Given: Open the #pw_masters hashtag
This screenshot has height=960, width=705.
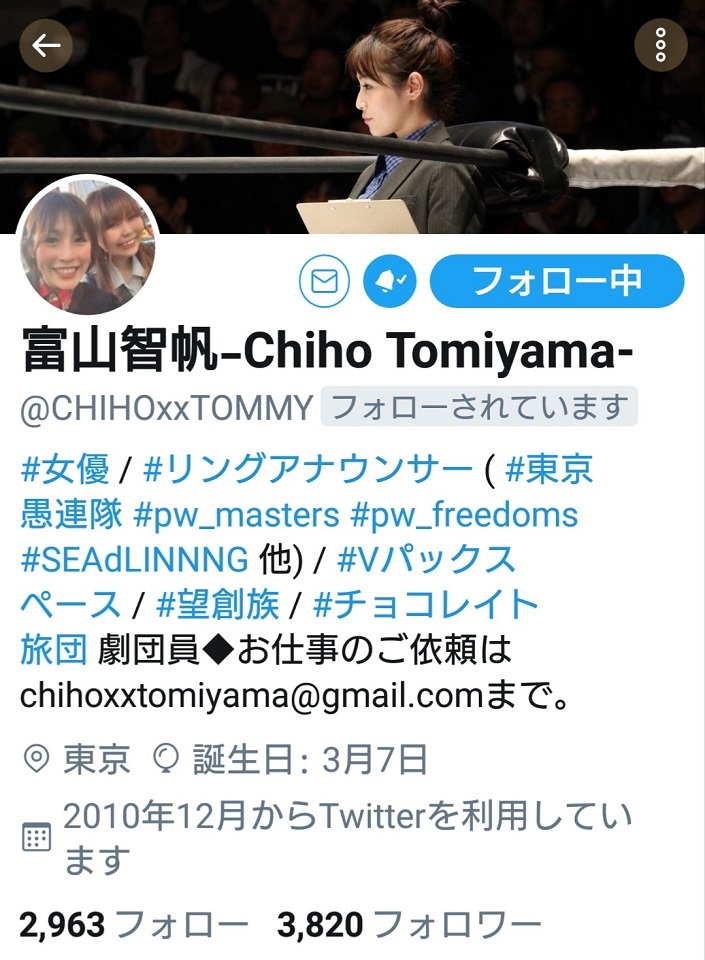Looking at the screenshot, I should tap(236, 514).
